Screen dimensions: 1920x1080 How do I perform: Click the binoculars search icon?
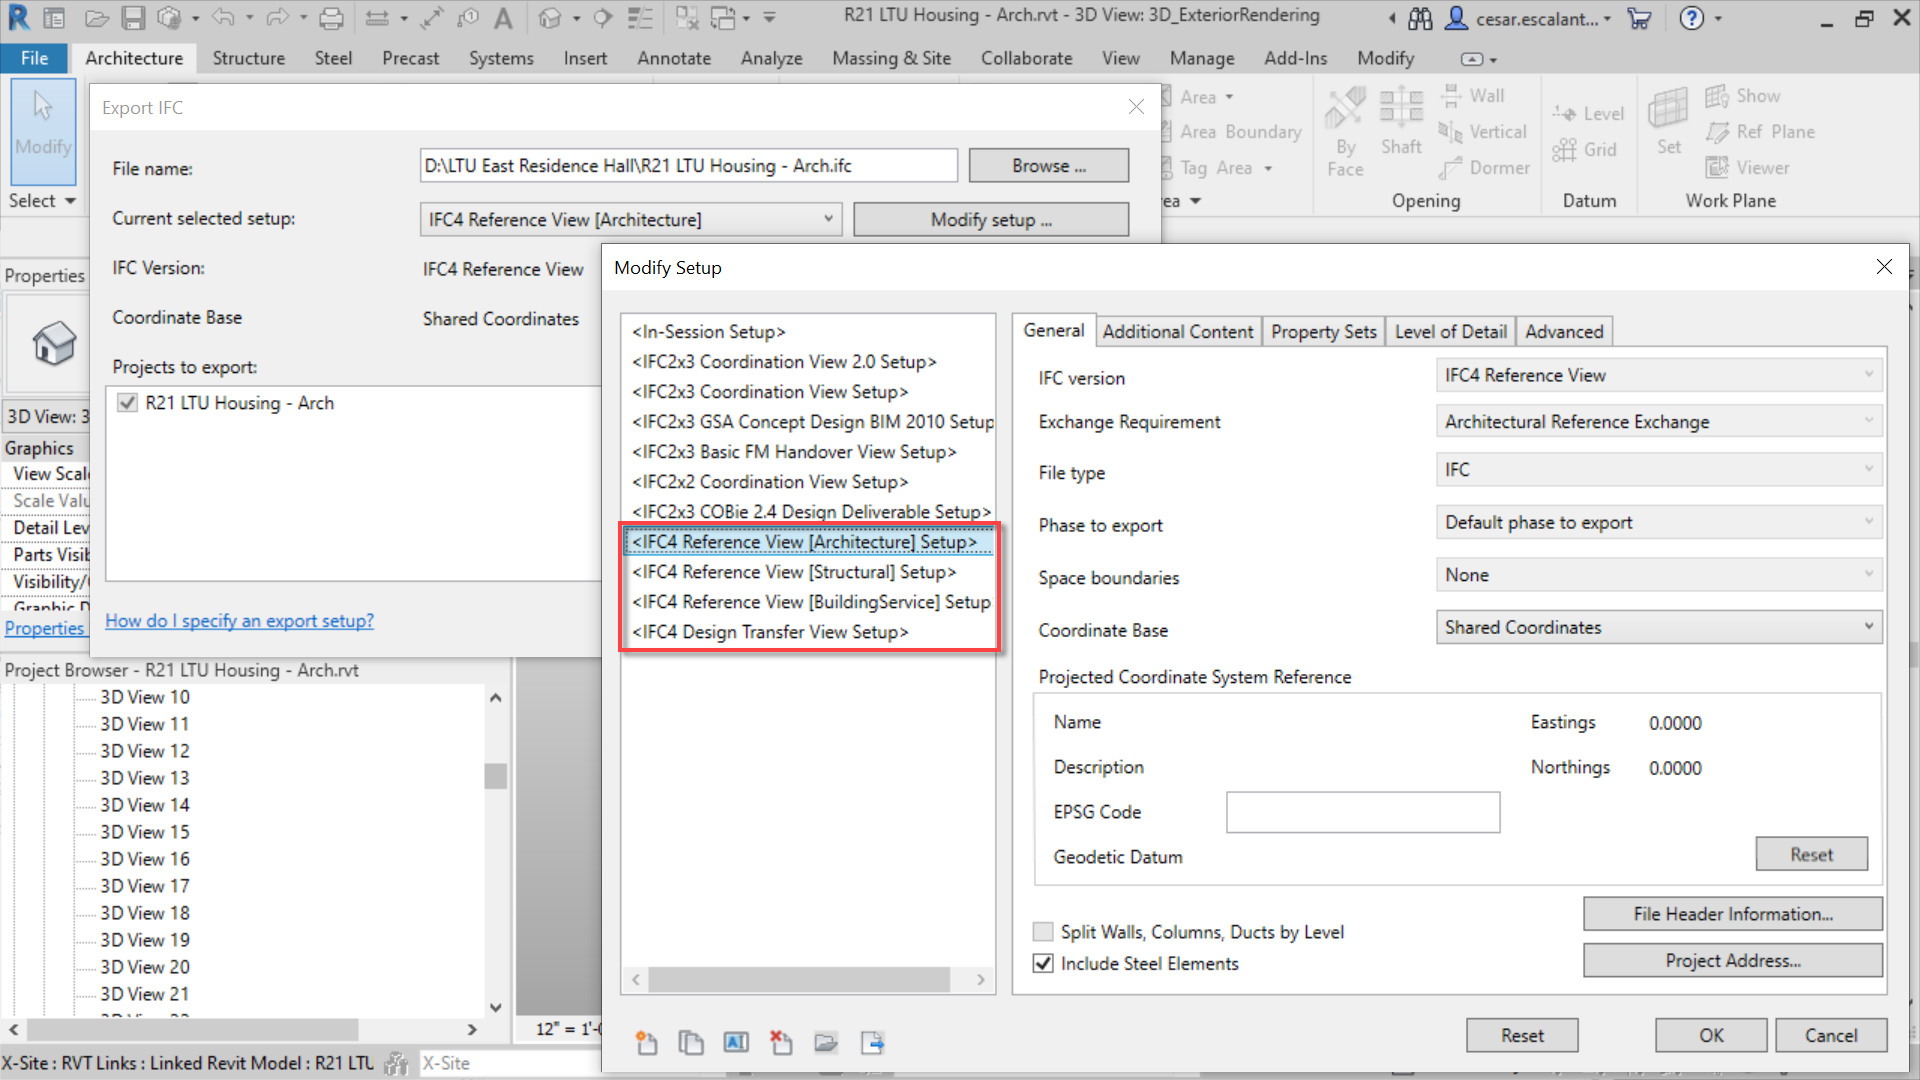pyautogui.click(x=1420, y=18)
